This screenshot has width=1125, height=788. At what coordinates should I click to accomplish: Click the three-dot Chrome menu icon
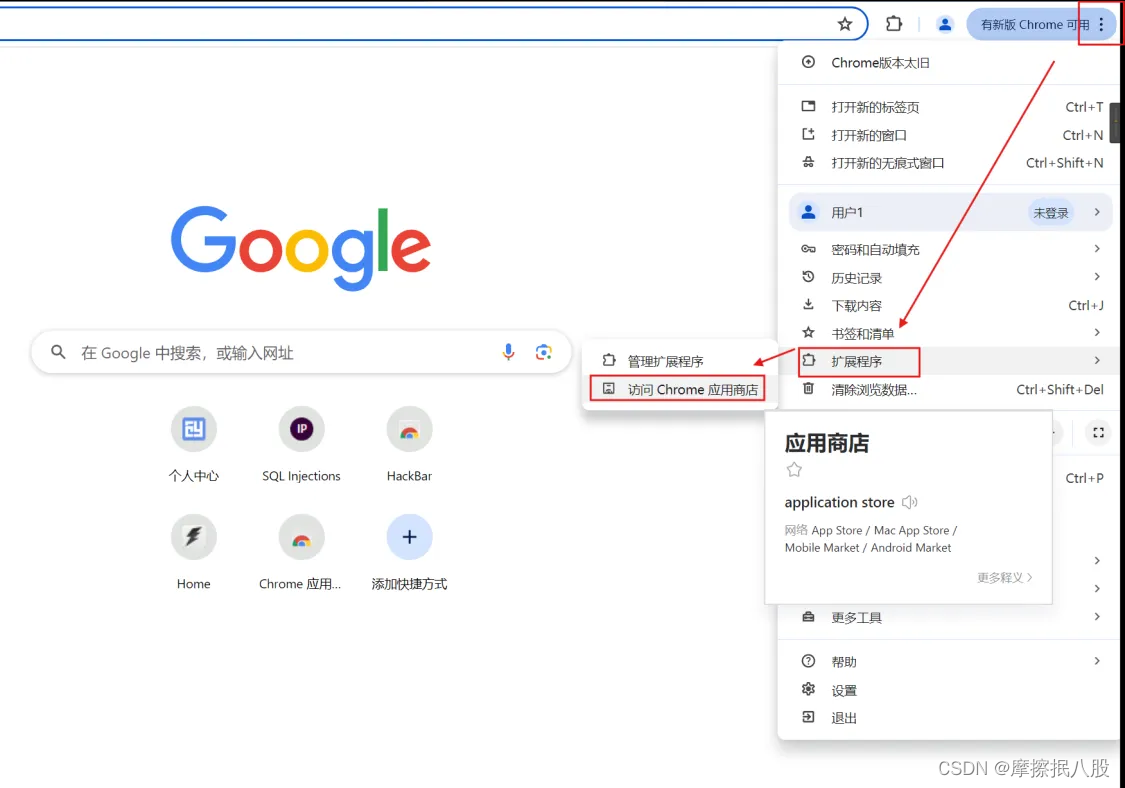tap(1101, 24)
